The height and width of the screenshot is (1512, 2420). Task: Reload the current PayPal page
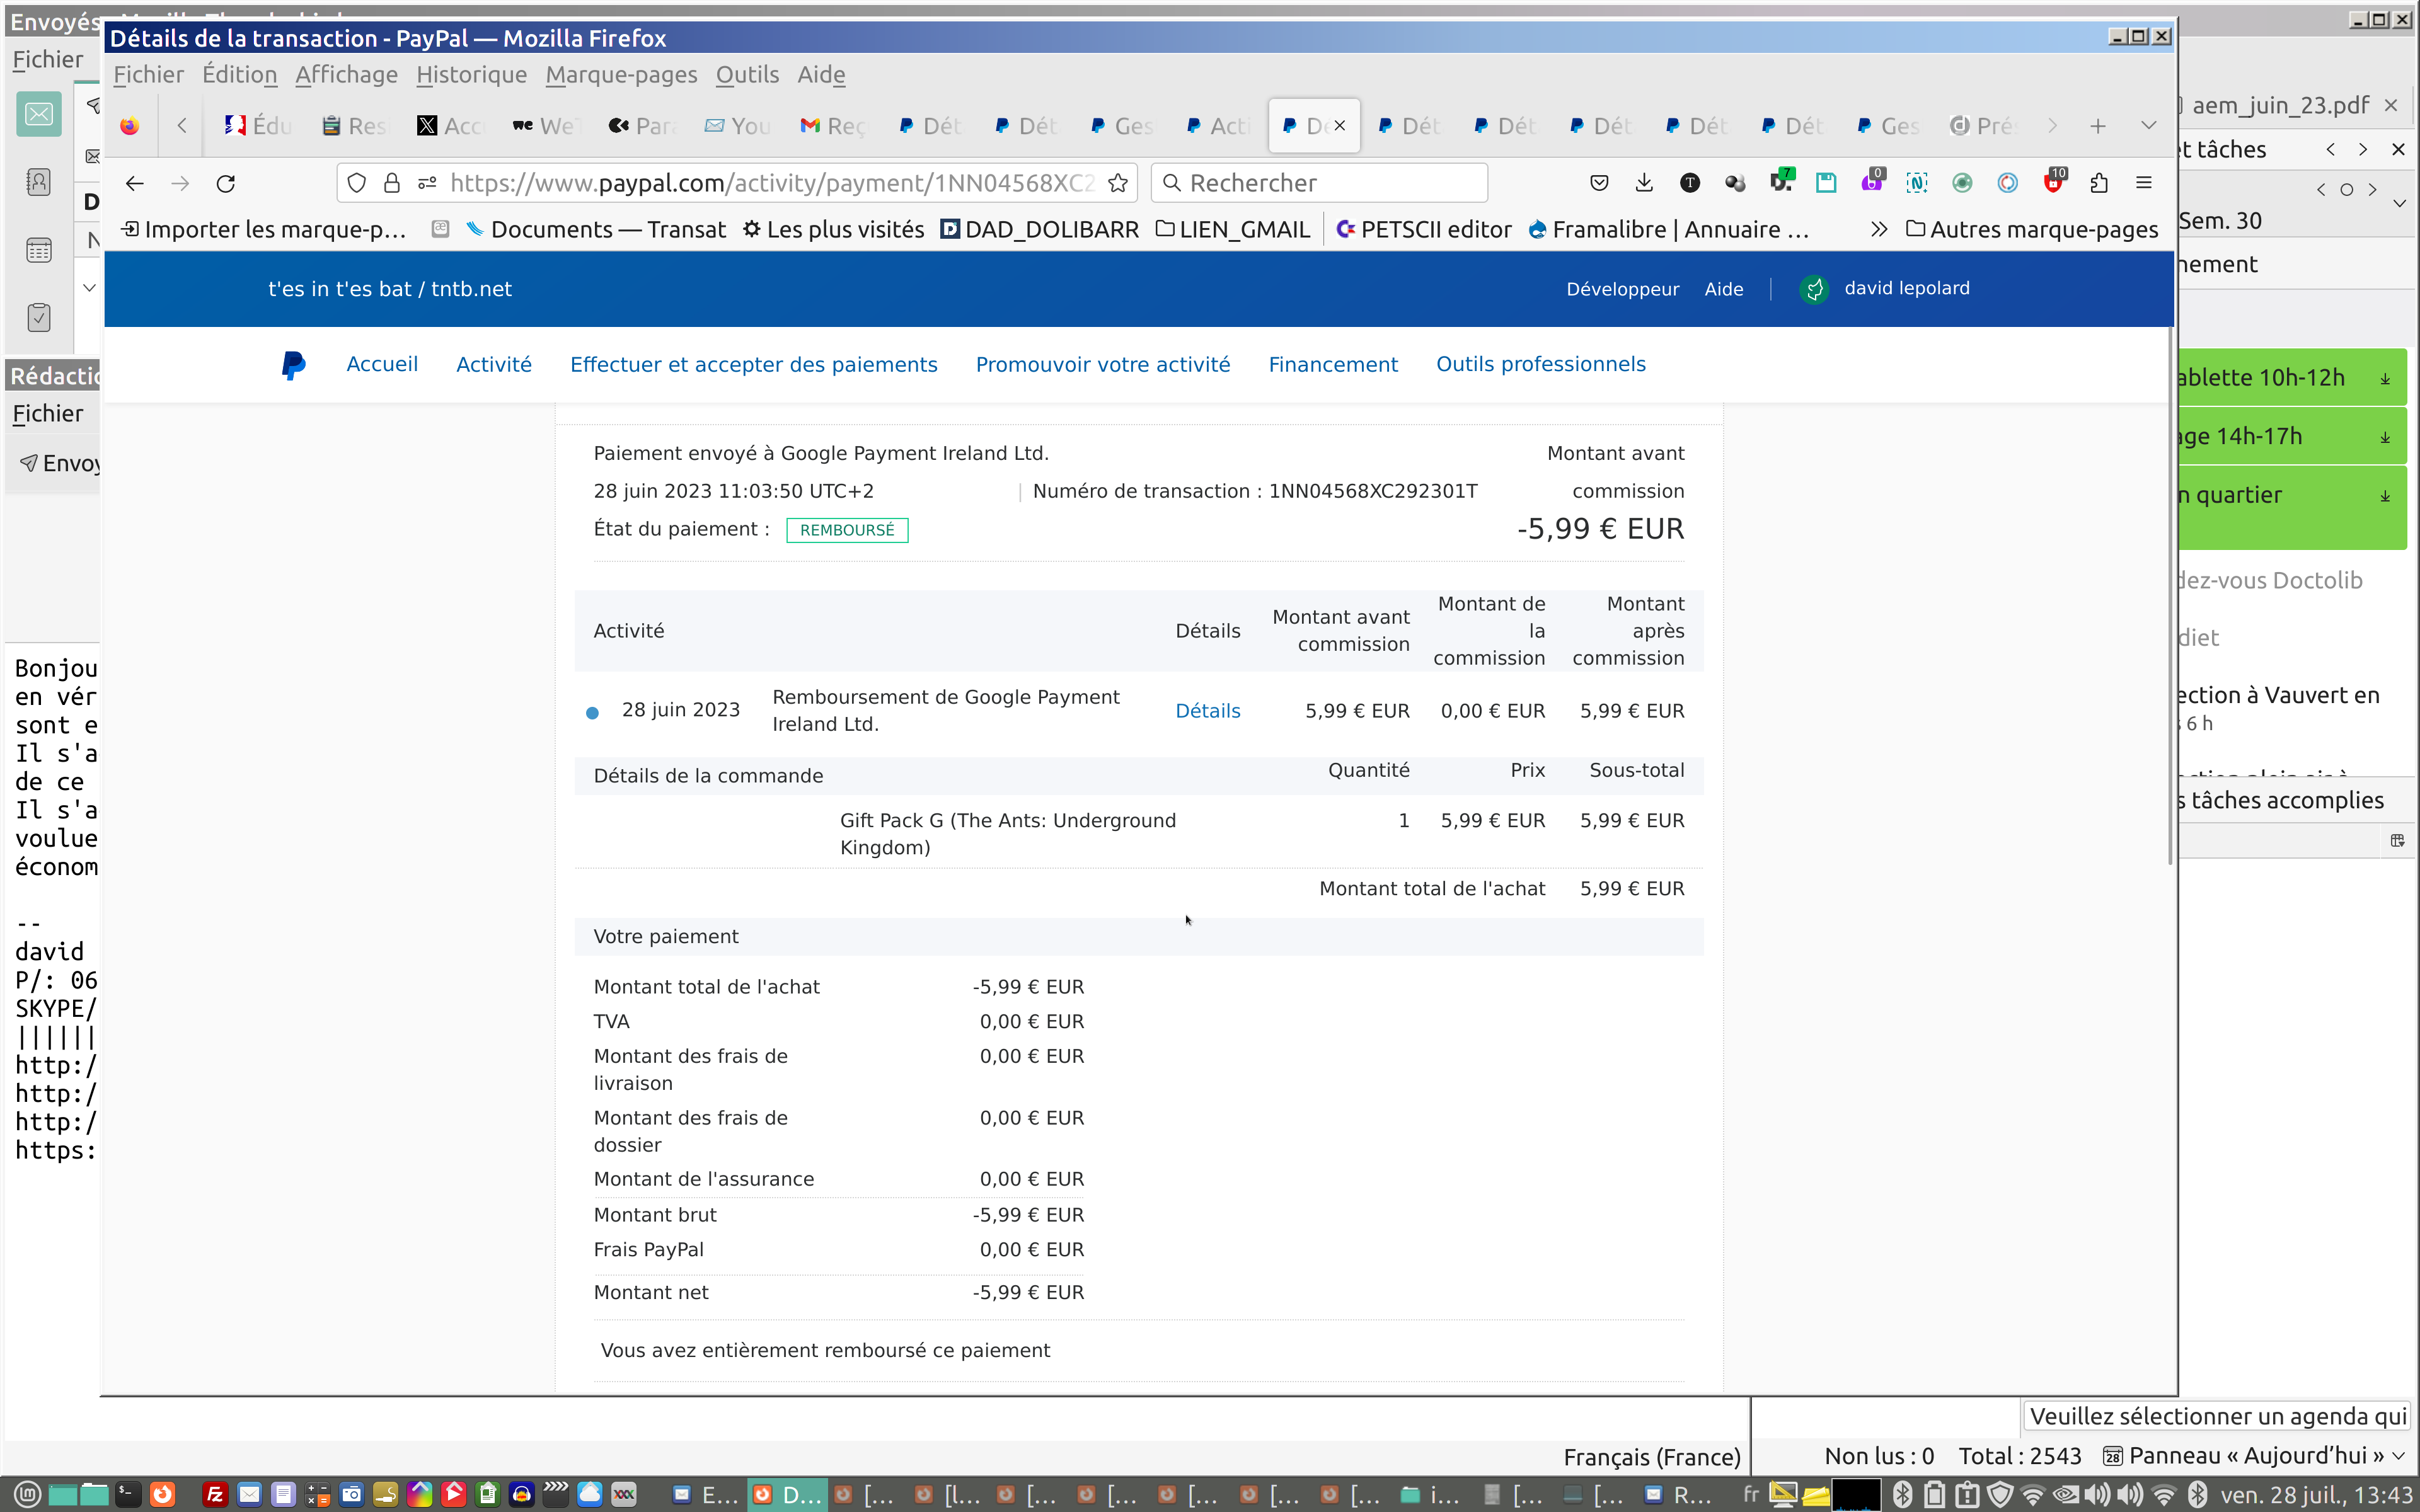pos(226,183)
